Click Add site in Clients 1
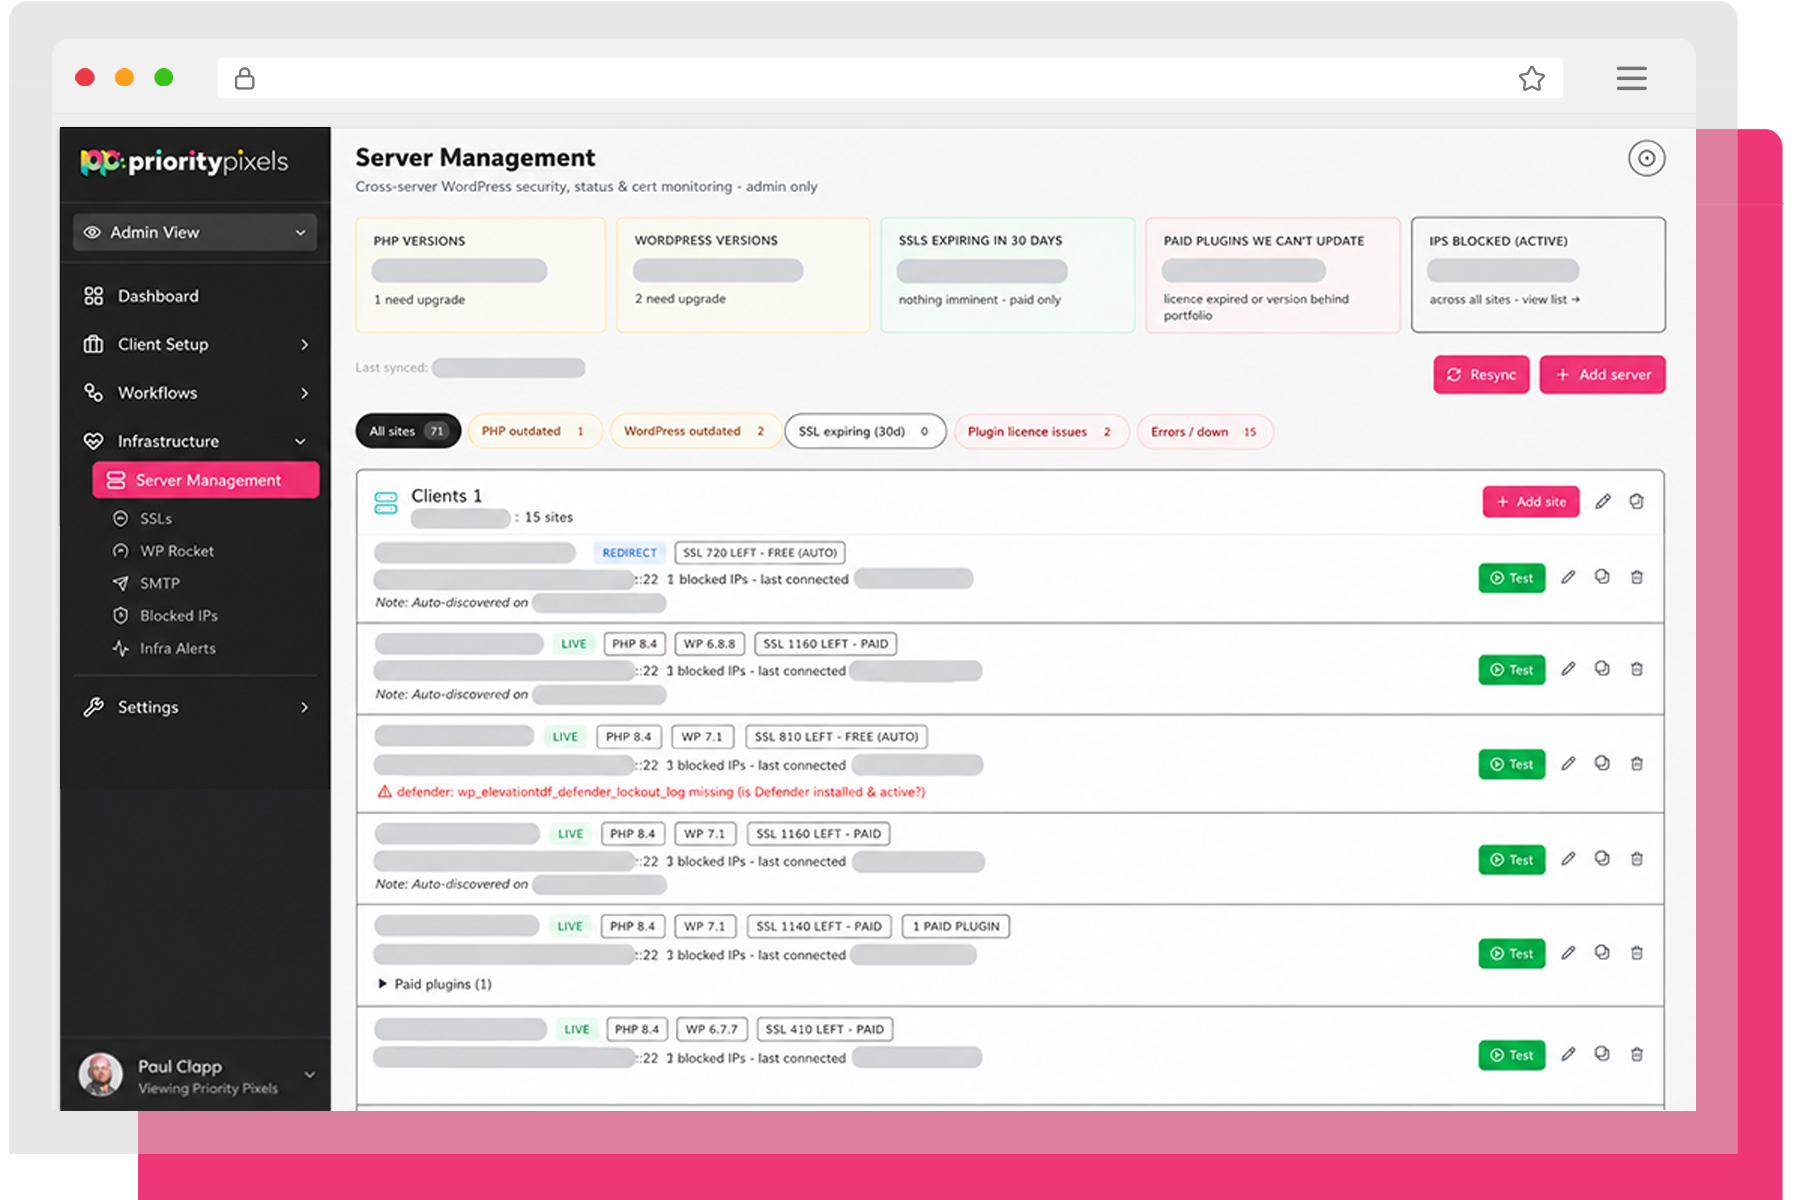Viewport: 1800px width, 1200px height. coord(1531,502)
